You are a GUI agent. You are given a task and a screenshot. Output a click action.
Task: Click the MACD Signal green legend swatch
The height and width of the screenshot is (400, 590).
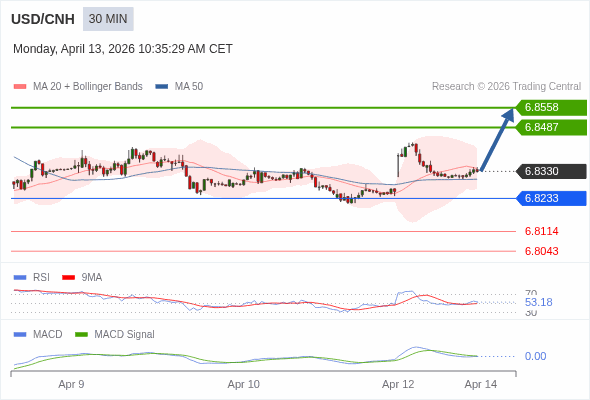[81, 334]
